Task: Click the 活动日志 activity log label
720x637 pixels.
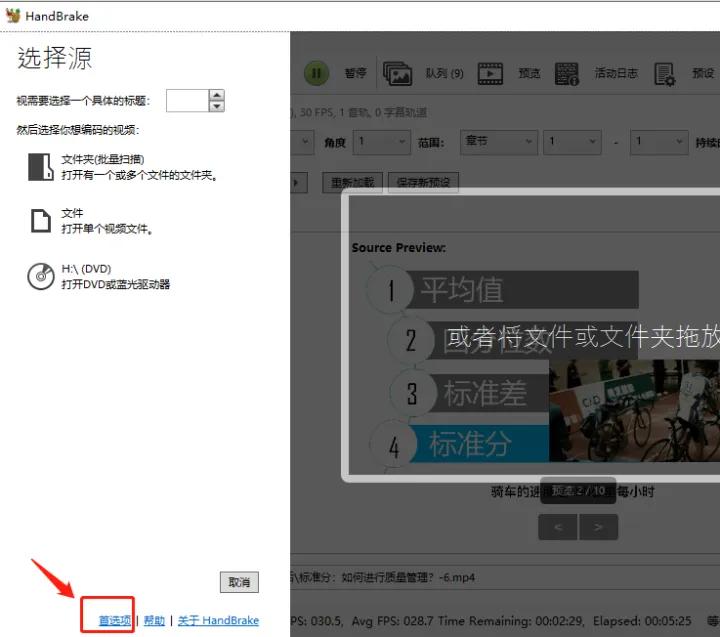Action: tap(616, 73)
